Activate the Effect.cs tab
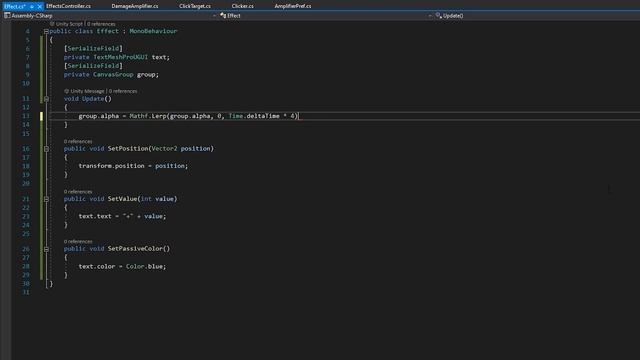 click(x=15, y=7)
